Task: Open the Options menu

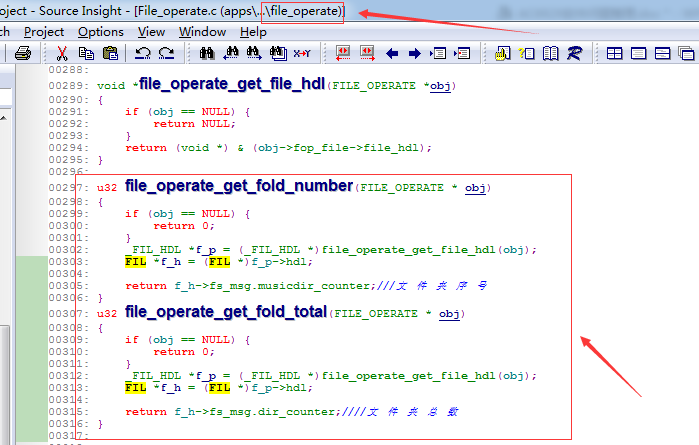Action: pyautogui.click(x=101, y=32)
